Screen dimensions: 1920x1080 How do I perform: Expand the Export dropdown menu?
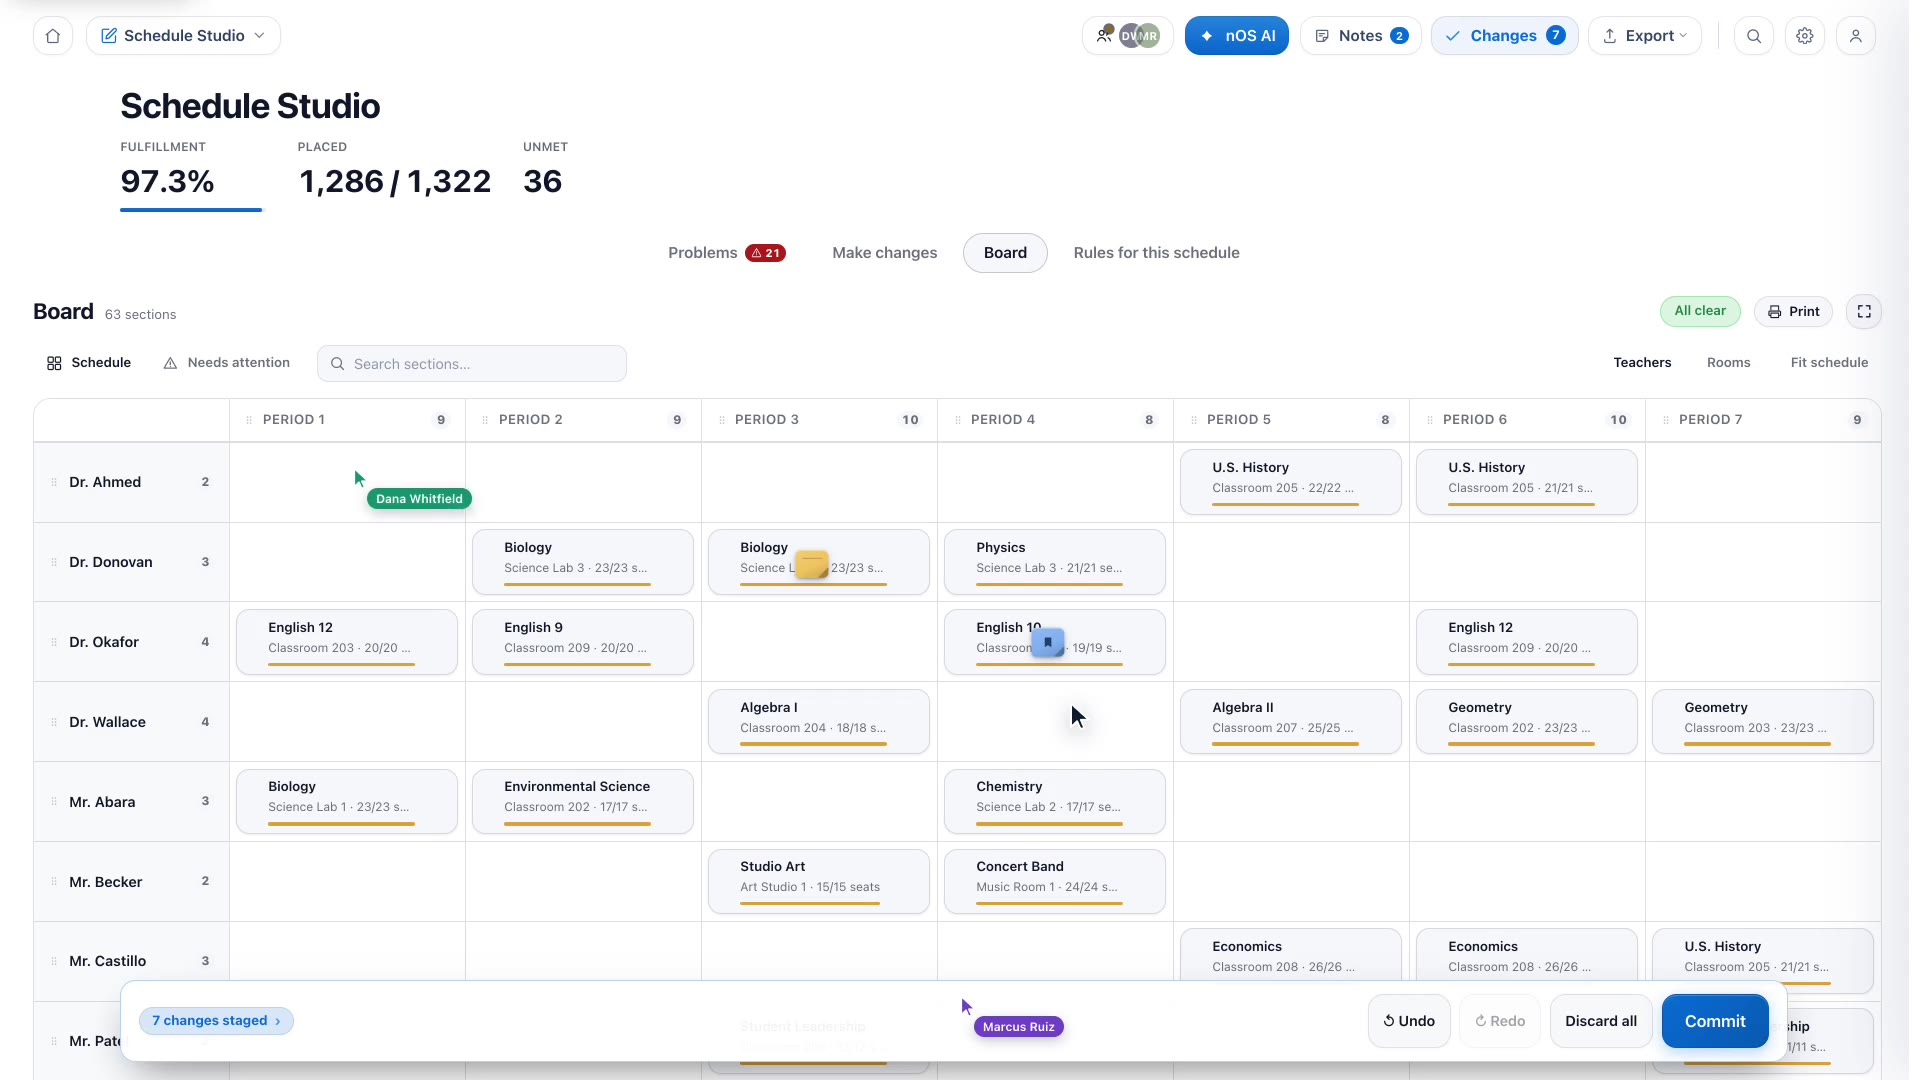click(x=1645, y=36)
